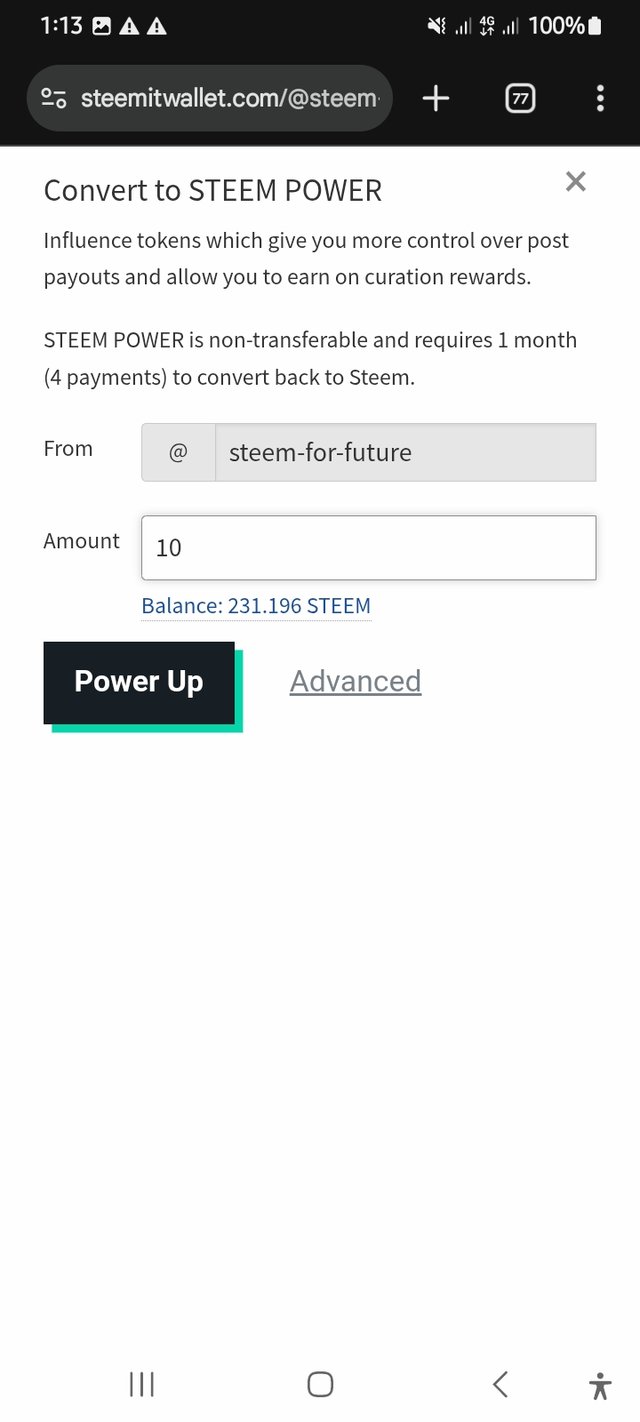Expand the Advanced options link
Image resolution: width=640 pixels, height=1422 pixels.
point(355,681)
